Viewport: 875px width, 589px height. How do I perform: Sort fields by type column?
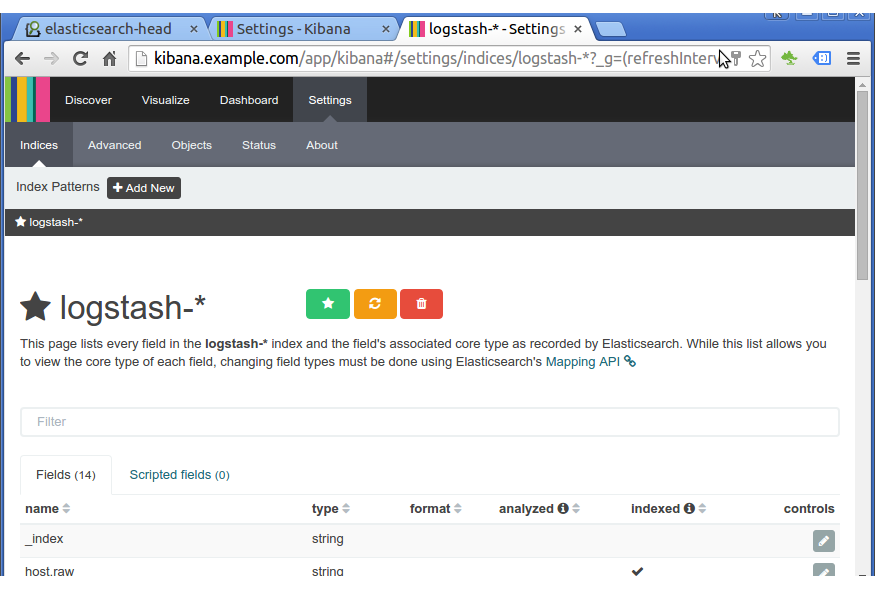tap(346, 509)
